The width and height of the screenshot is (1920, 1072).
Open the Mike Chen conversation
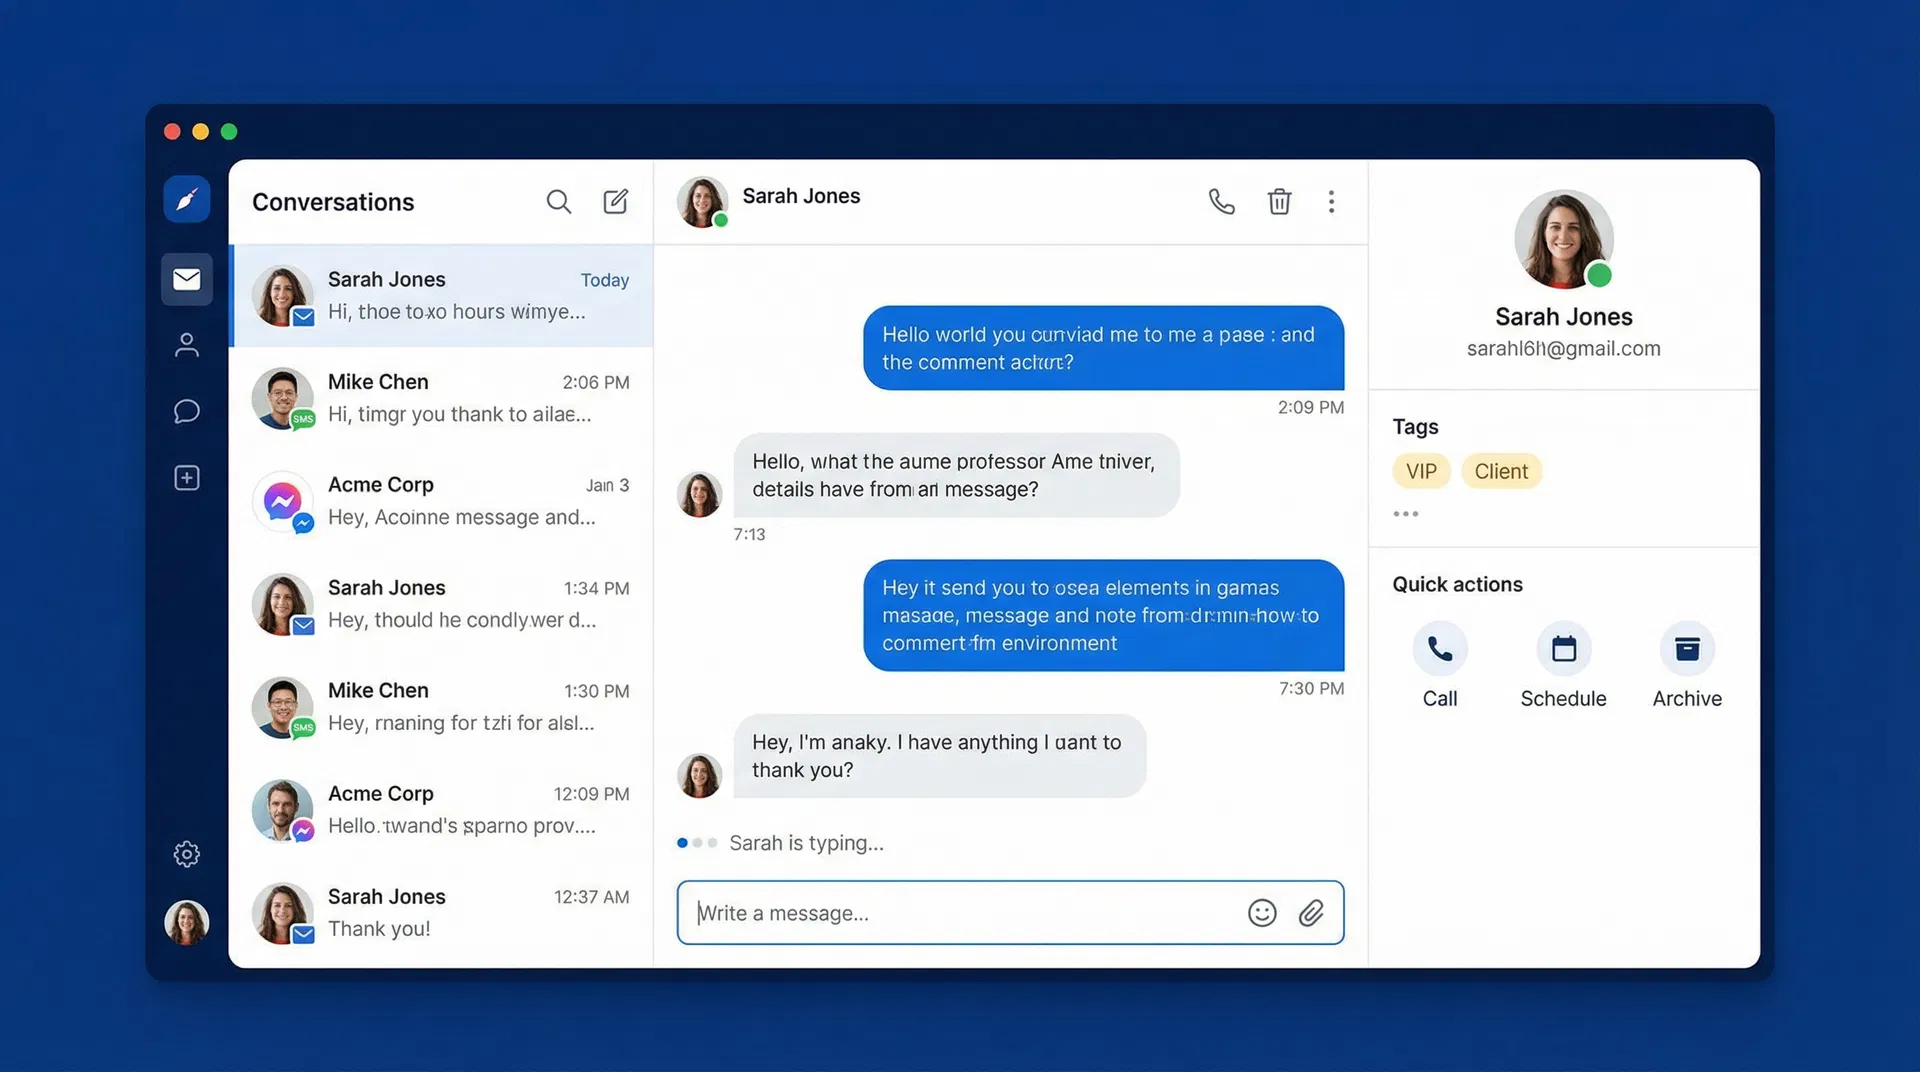440,398
